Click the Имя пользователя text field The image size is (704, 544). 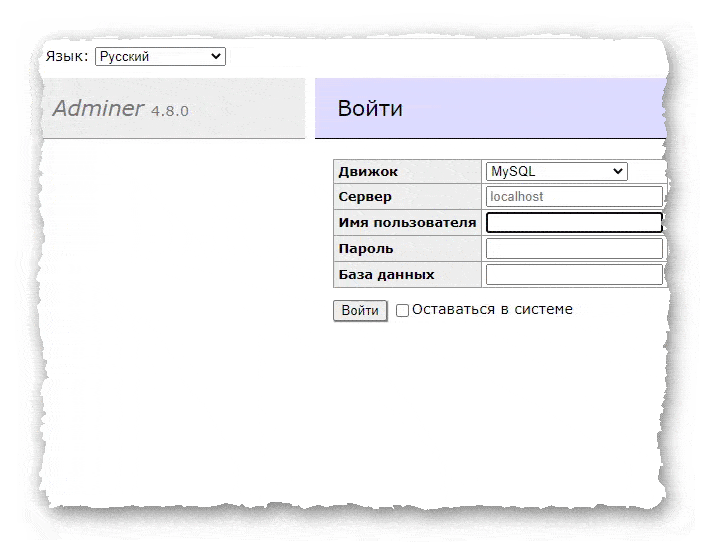tap(574, 223)
